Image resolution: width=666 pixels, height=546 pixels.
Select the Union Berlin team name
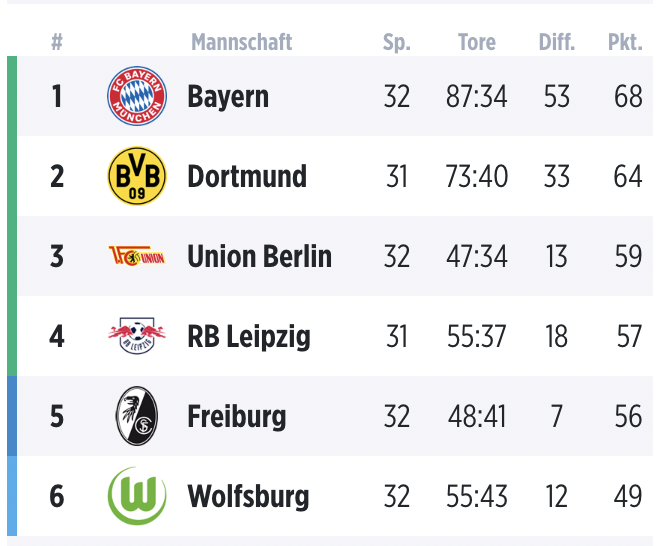(x=259, y=257)
